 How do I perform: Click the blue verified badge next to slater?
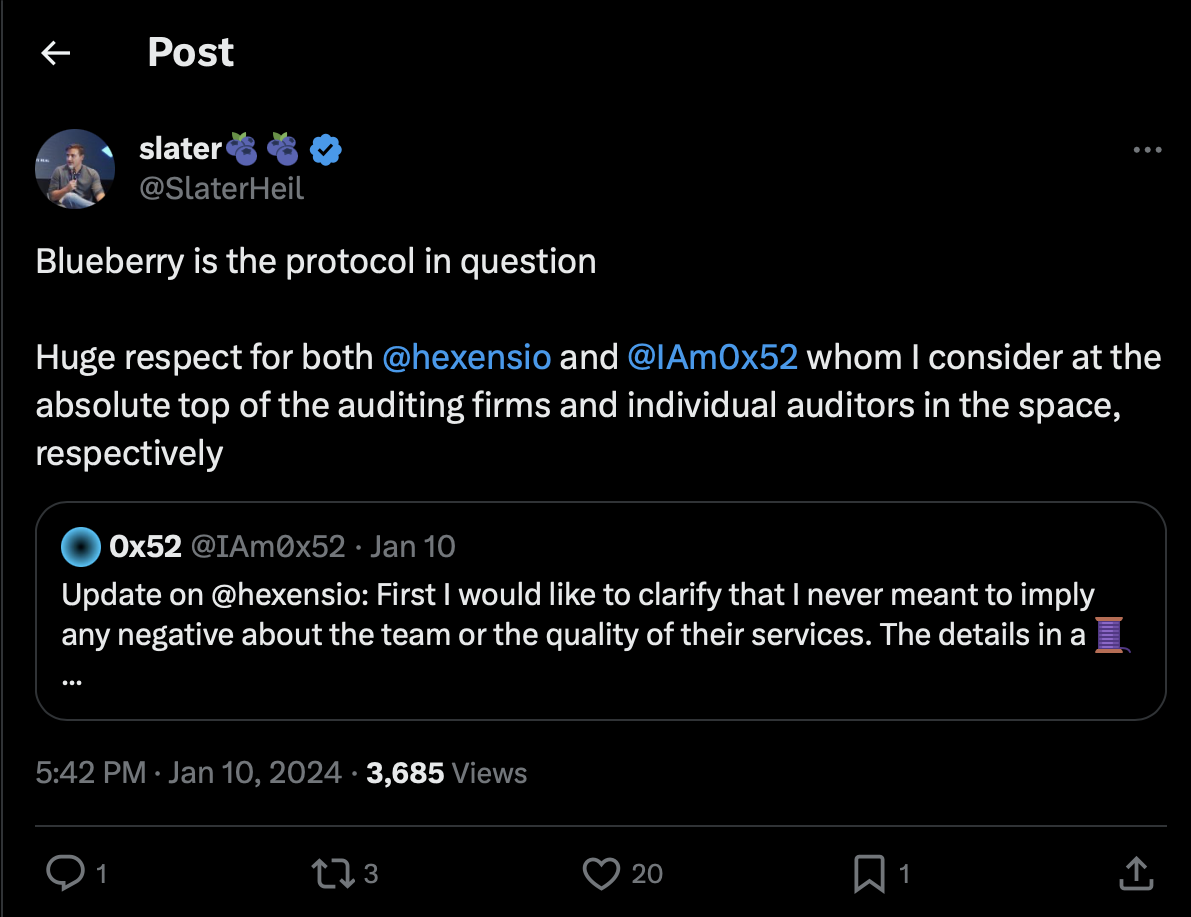click(326, 149)
